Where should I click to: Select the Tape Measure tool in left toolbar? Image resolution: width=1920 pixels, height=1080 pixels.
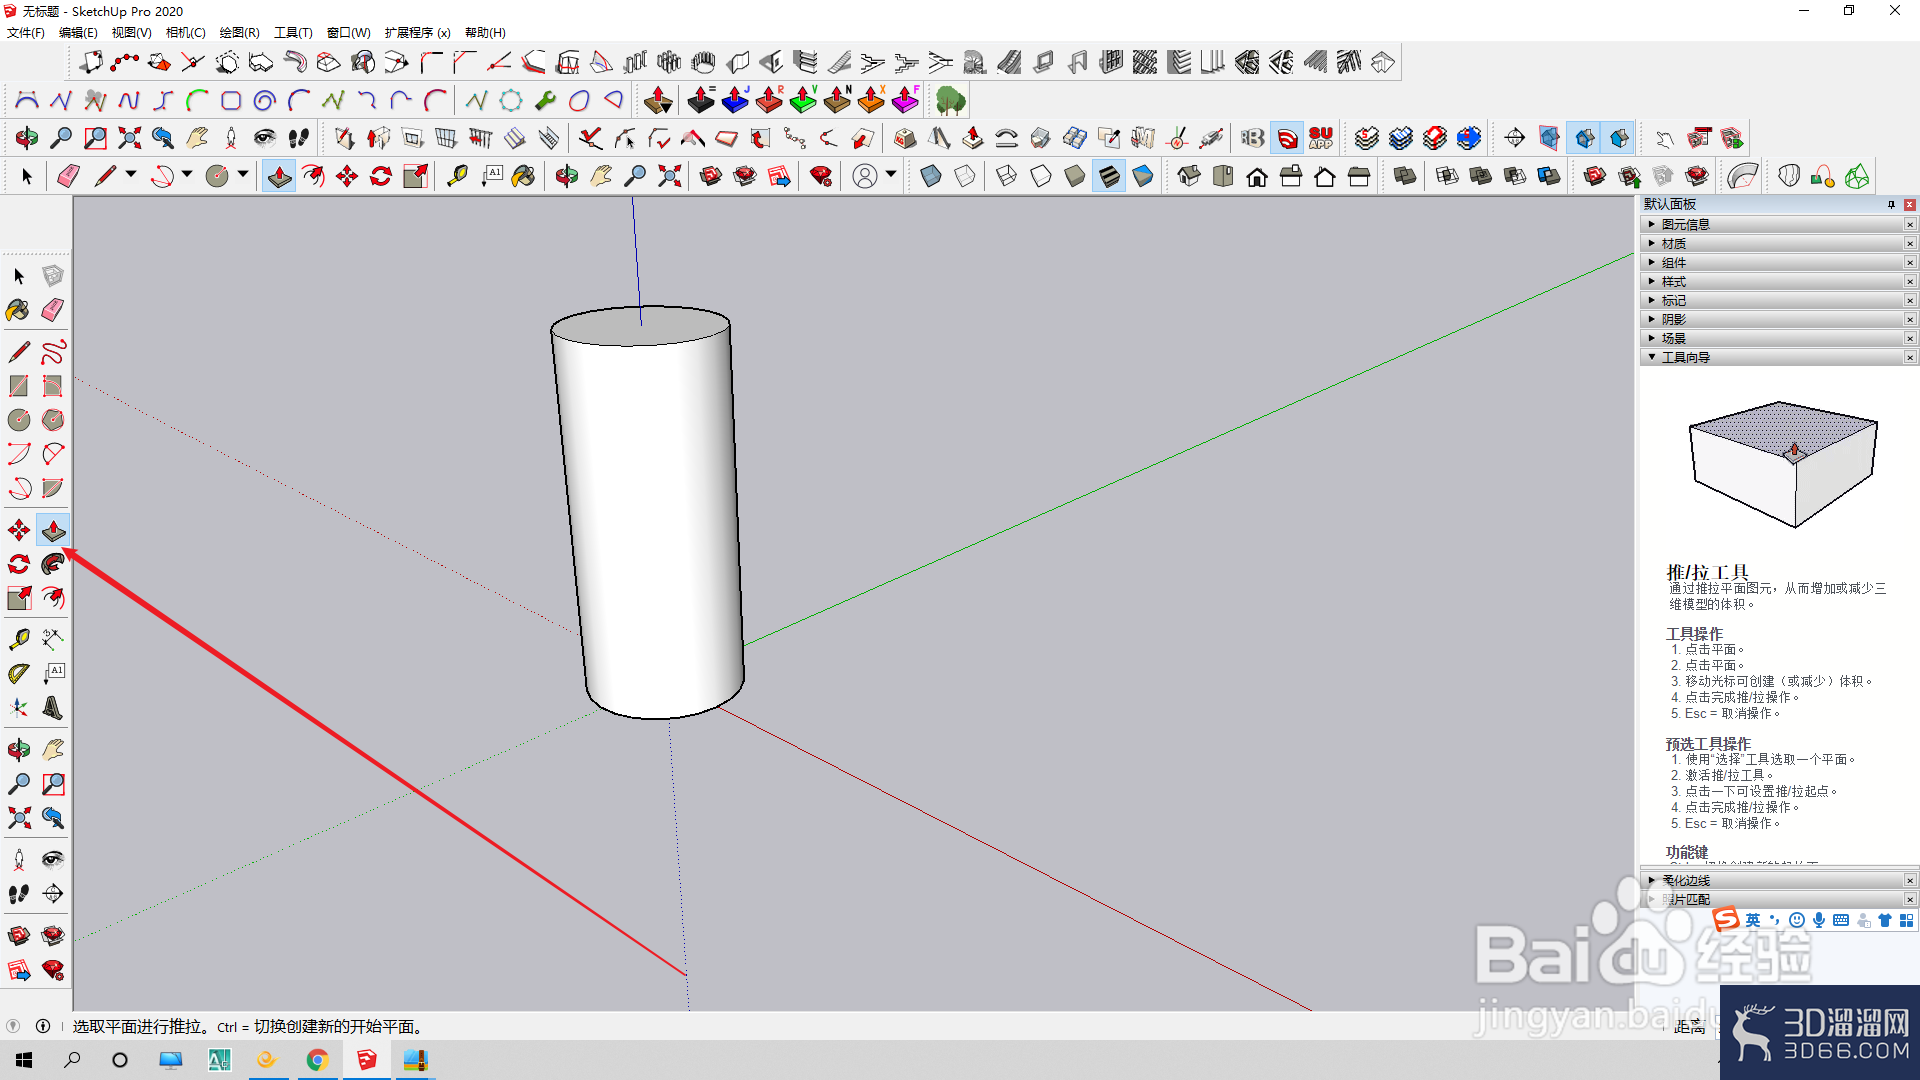point(19,639)
